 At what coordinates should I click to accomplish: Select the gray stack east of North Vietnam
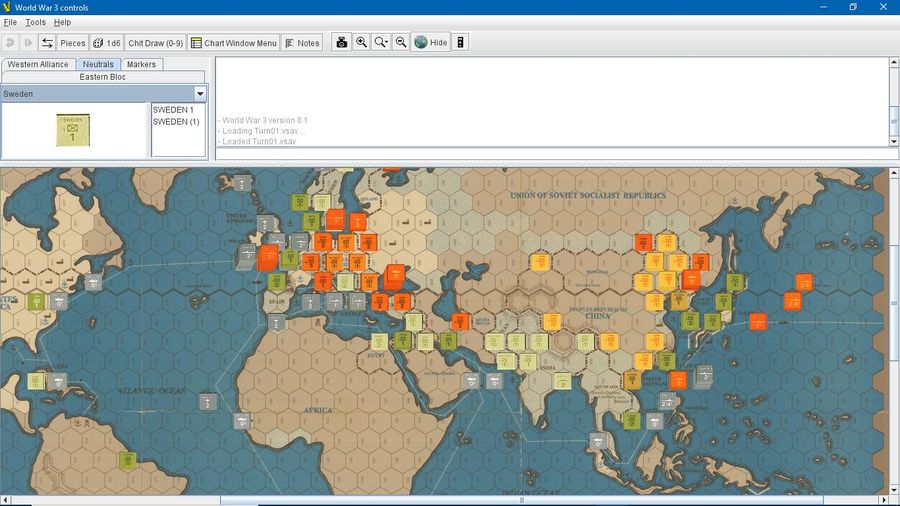coord(703,376)
